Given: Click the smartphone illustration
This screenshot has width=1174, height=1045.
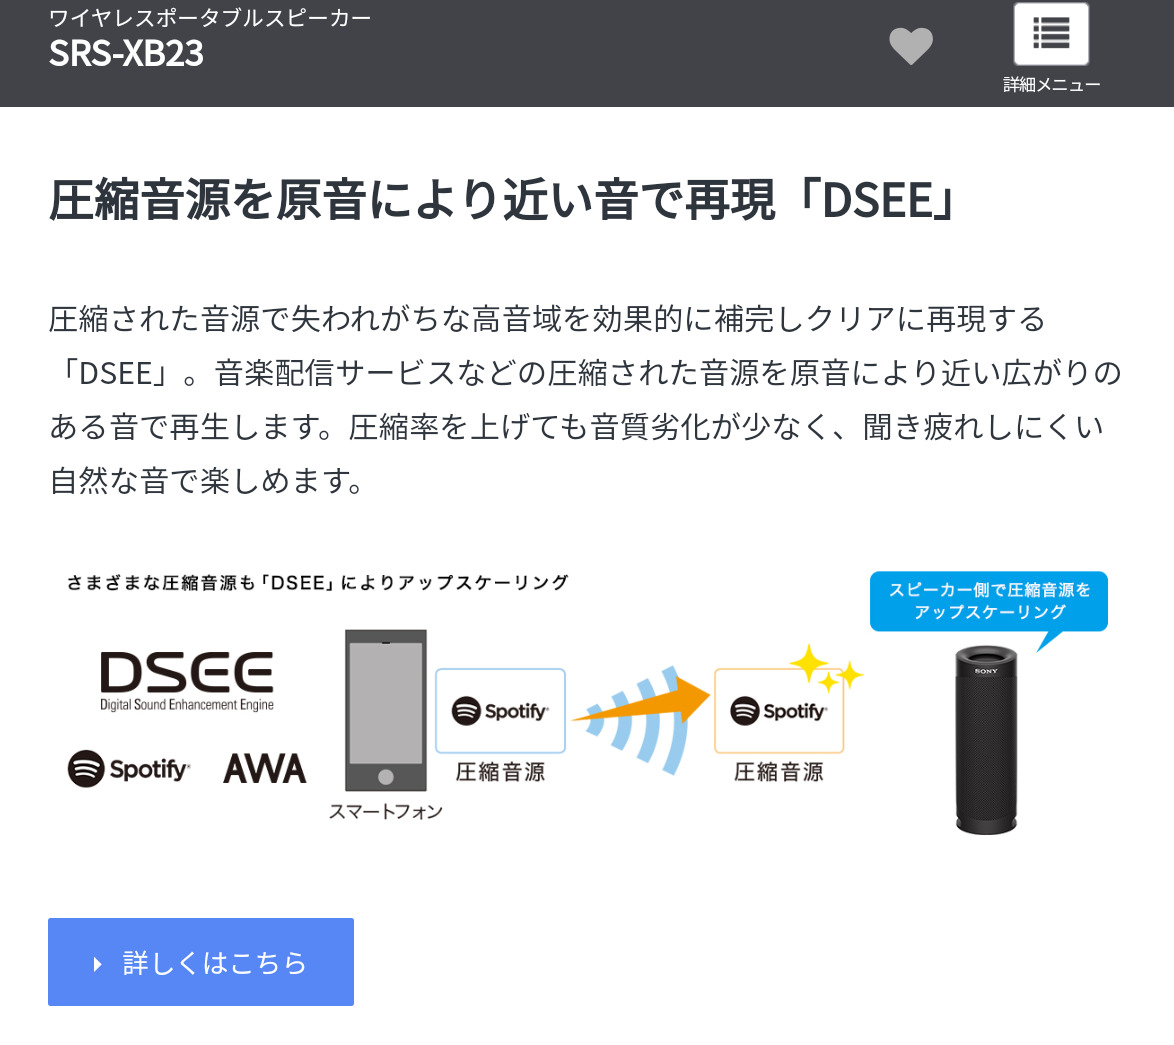Looking at the screenshot, I should coord(386,710).
